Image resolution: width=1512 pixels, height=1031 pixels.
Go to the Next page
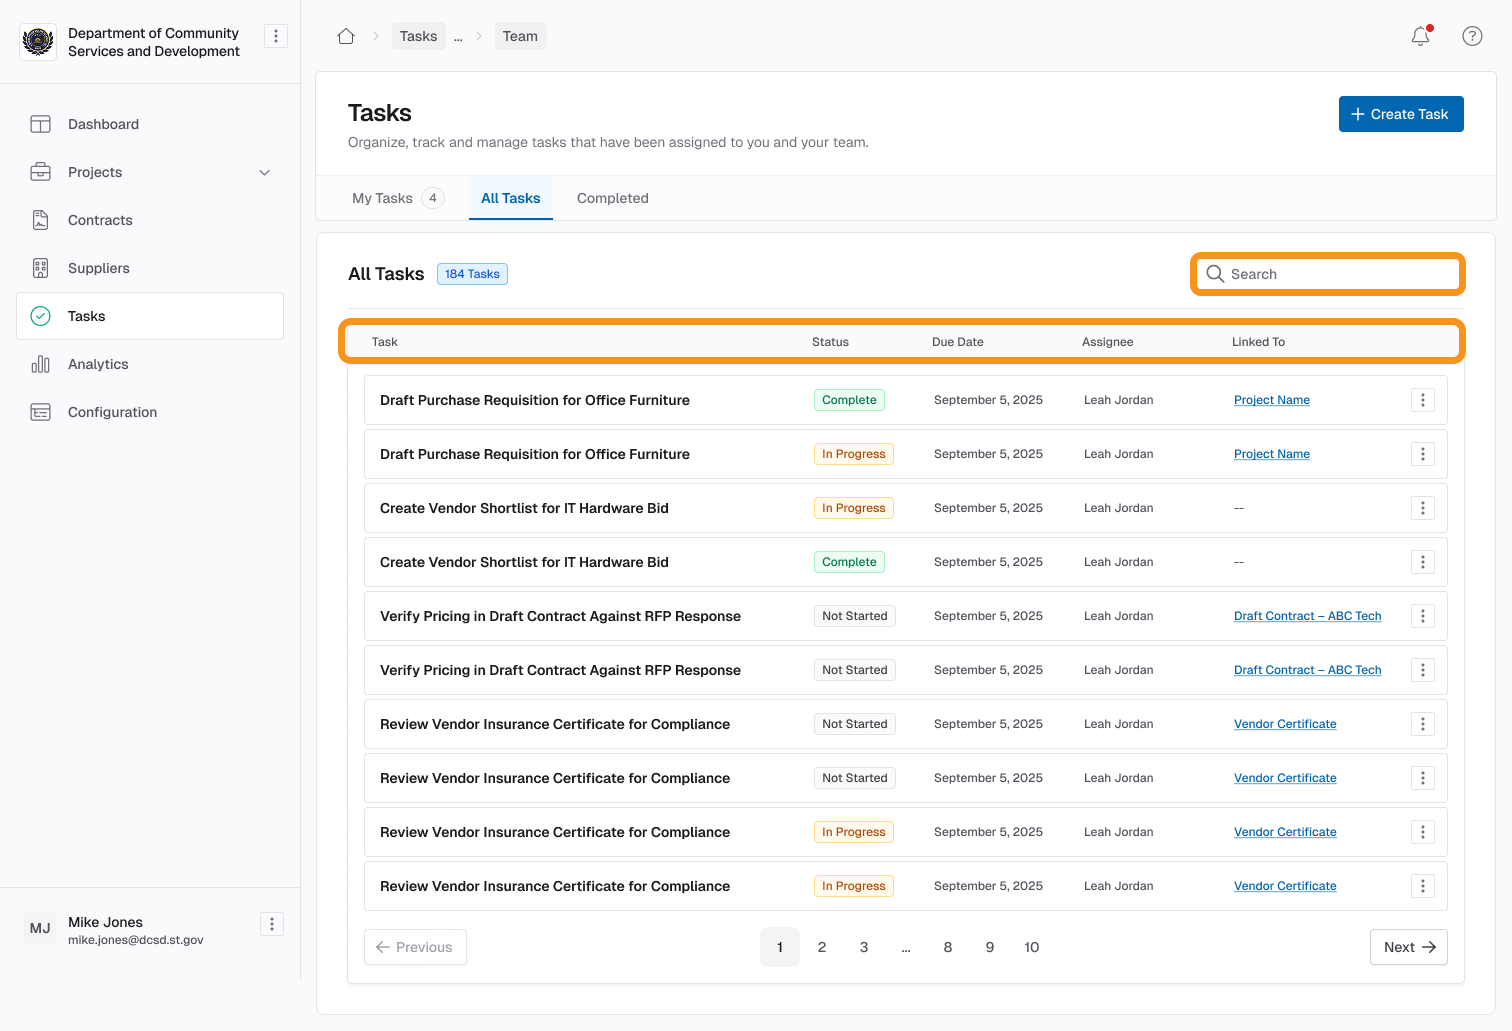[1408, 947]
